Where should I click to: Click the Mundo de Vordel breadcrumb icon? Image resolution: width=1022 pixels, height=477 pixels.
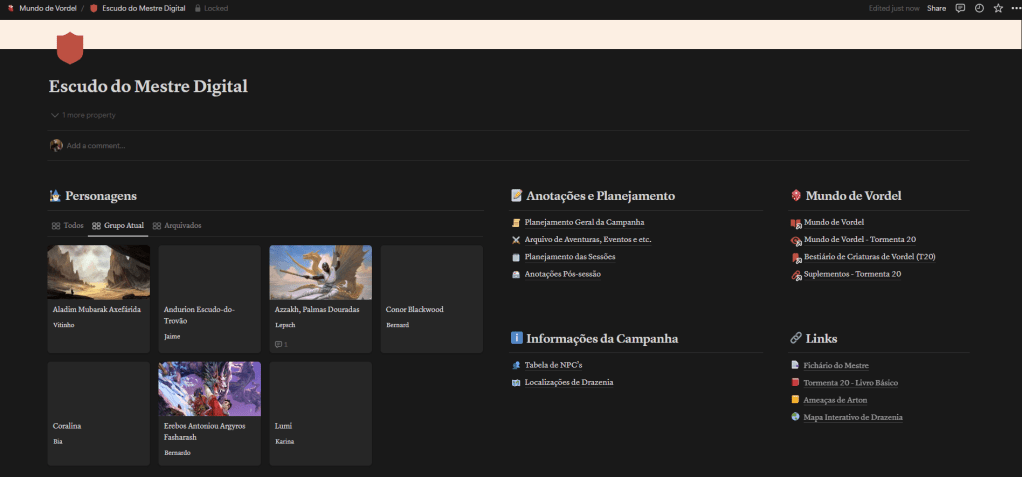(x=11, y=8)
